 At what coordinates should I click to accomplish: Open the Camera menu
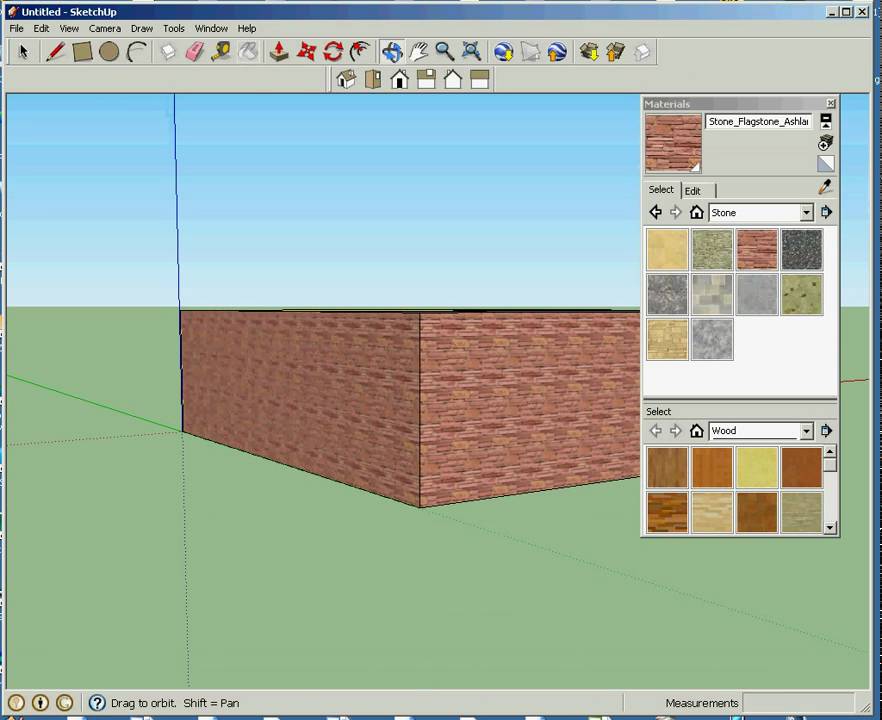pos(104,28)
